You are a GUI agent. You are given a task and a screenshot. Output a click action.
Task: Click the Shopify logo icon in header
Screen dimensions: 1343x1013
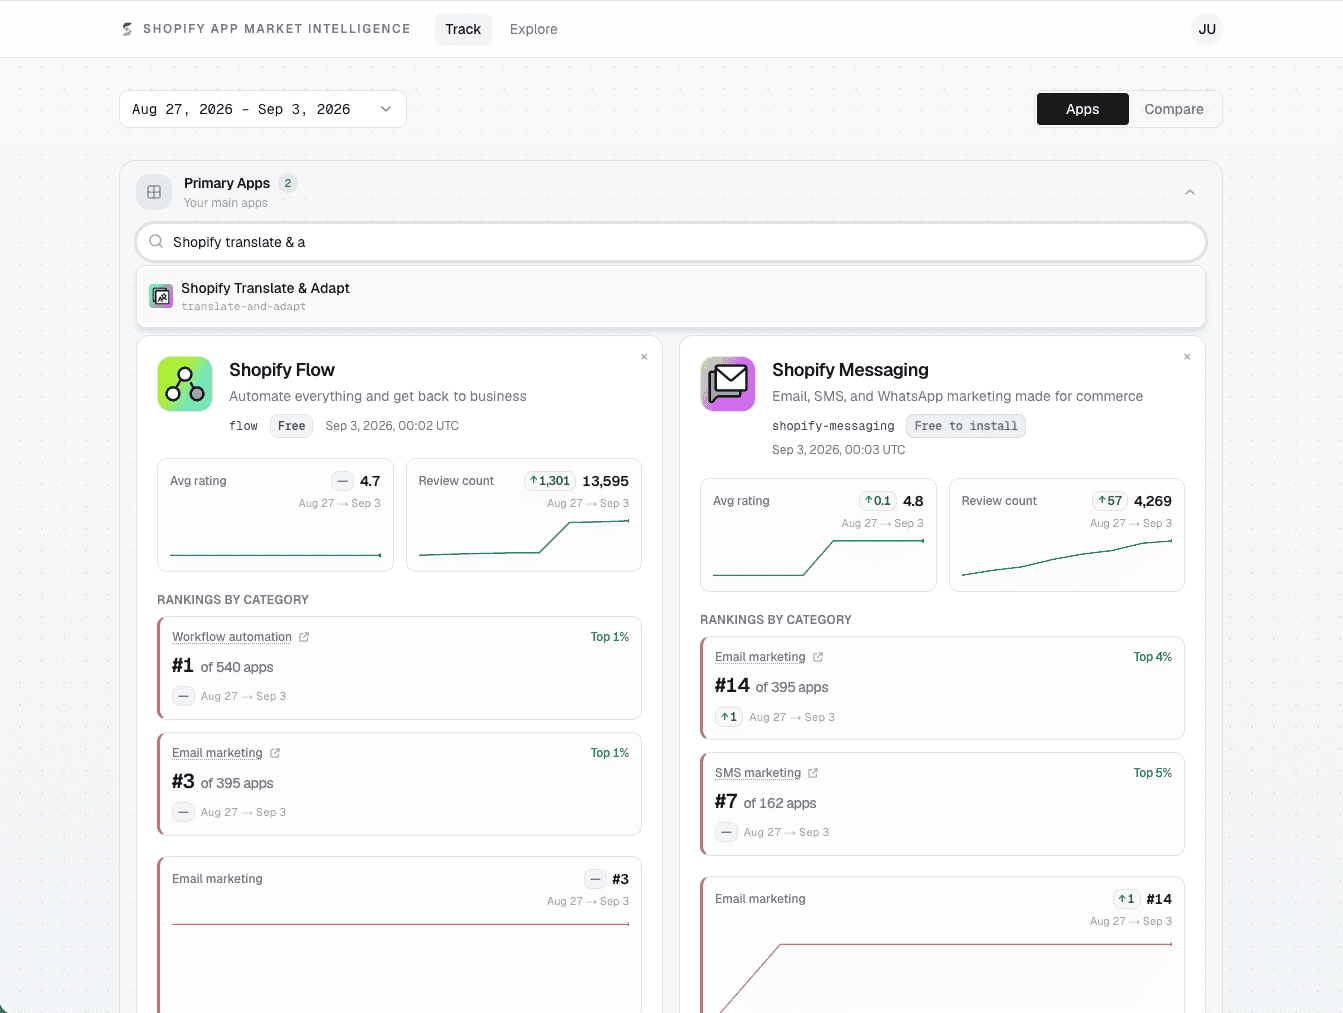tap(127, 29)
